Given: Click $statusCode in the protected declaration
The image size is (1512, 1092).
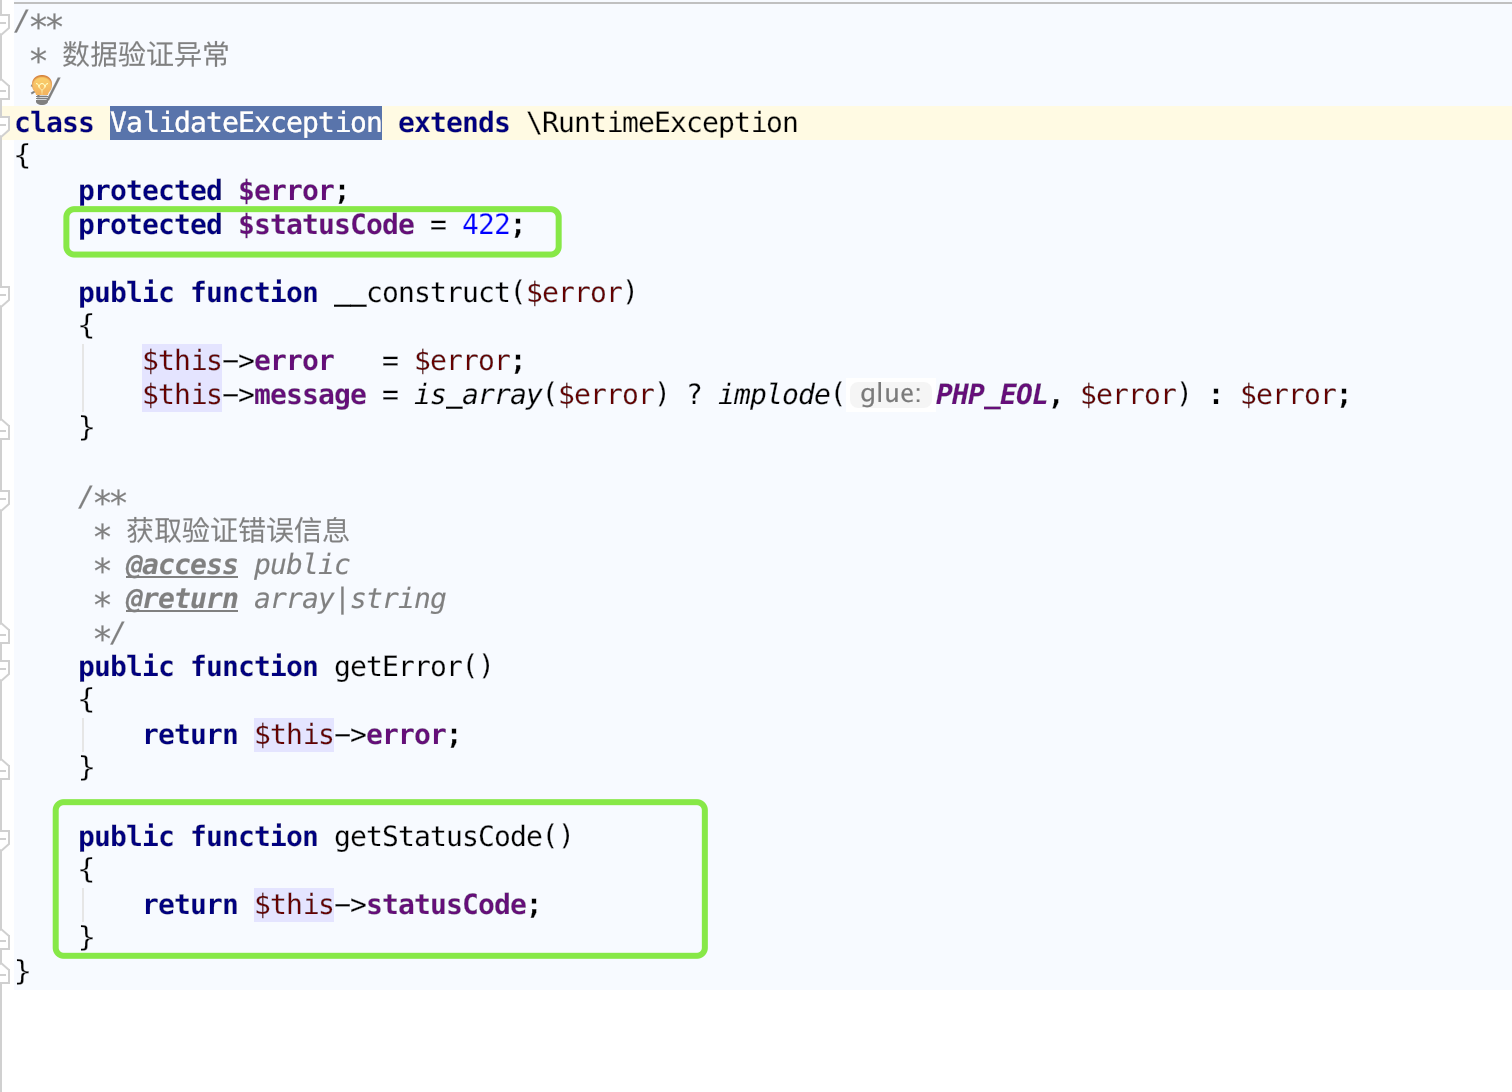Looking at the screenshot, I should pos(326,225).
